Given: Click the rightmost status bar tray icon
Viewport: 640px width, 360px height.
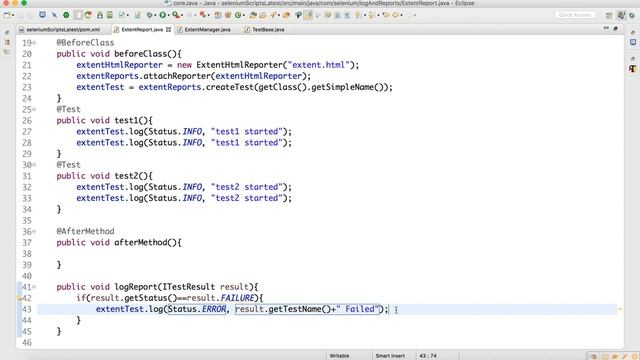Looking at the screenshot, I should pos(634,356).
